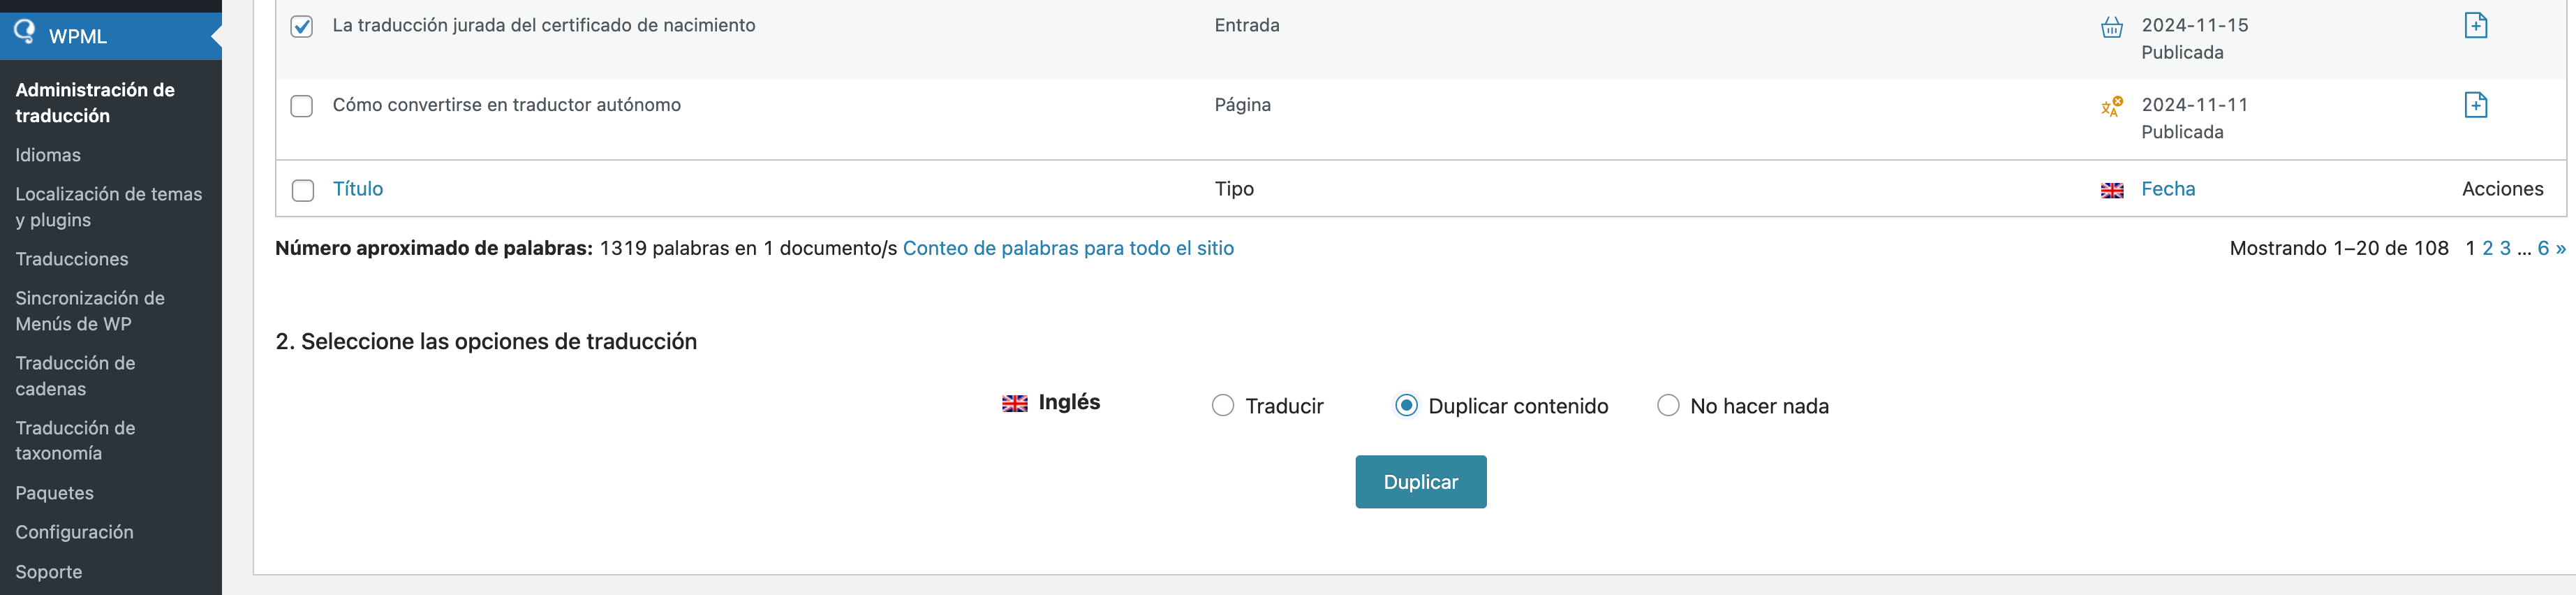Click basket icon for certificado de nacimiento row
2576x595 pixels.
point(2111,27)
